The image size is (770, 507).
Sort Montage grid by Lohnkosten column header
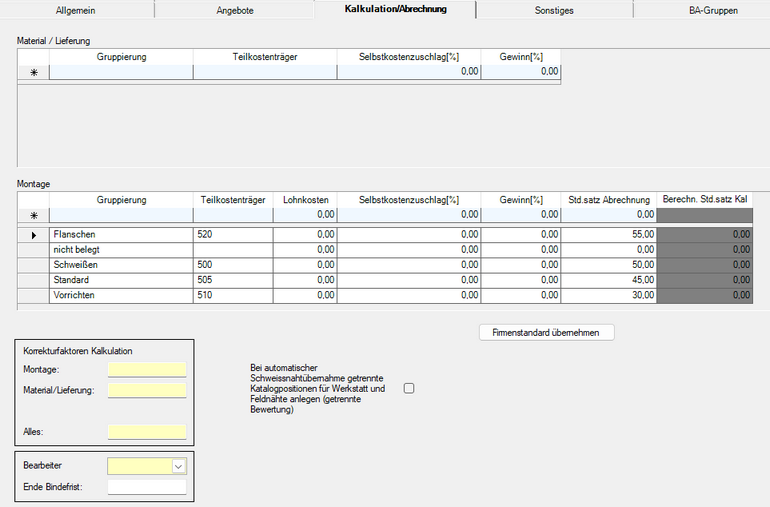(305, 200)
